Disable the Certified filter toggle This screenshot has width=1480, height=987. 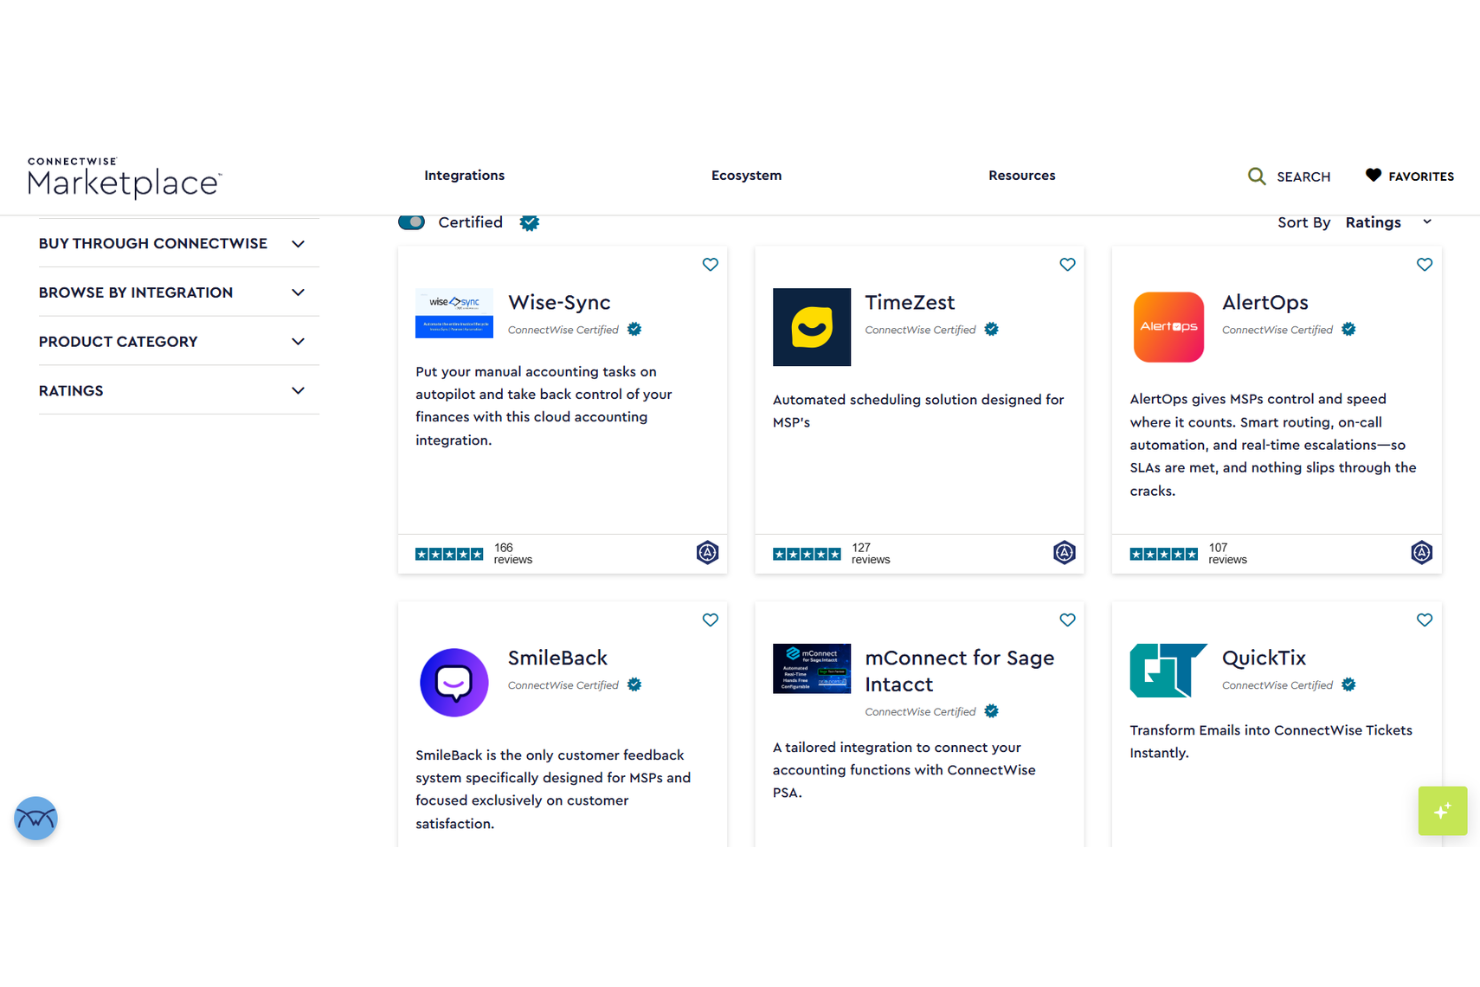pyautogui.click(x=411, y=222)
